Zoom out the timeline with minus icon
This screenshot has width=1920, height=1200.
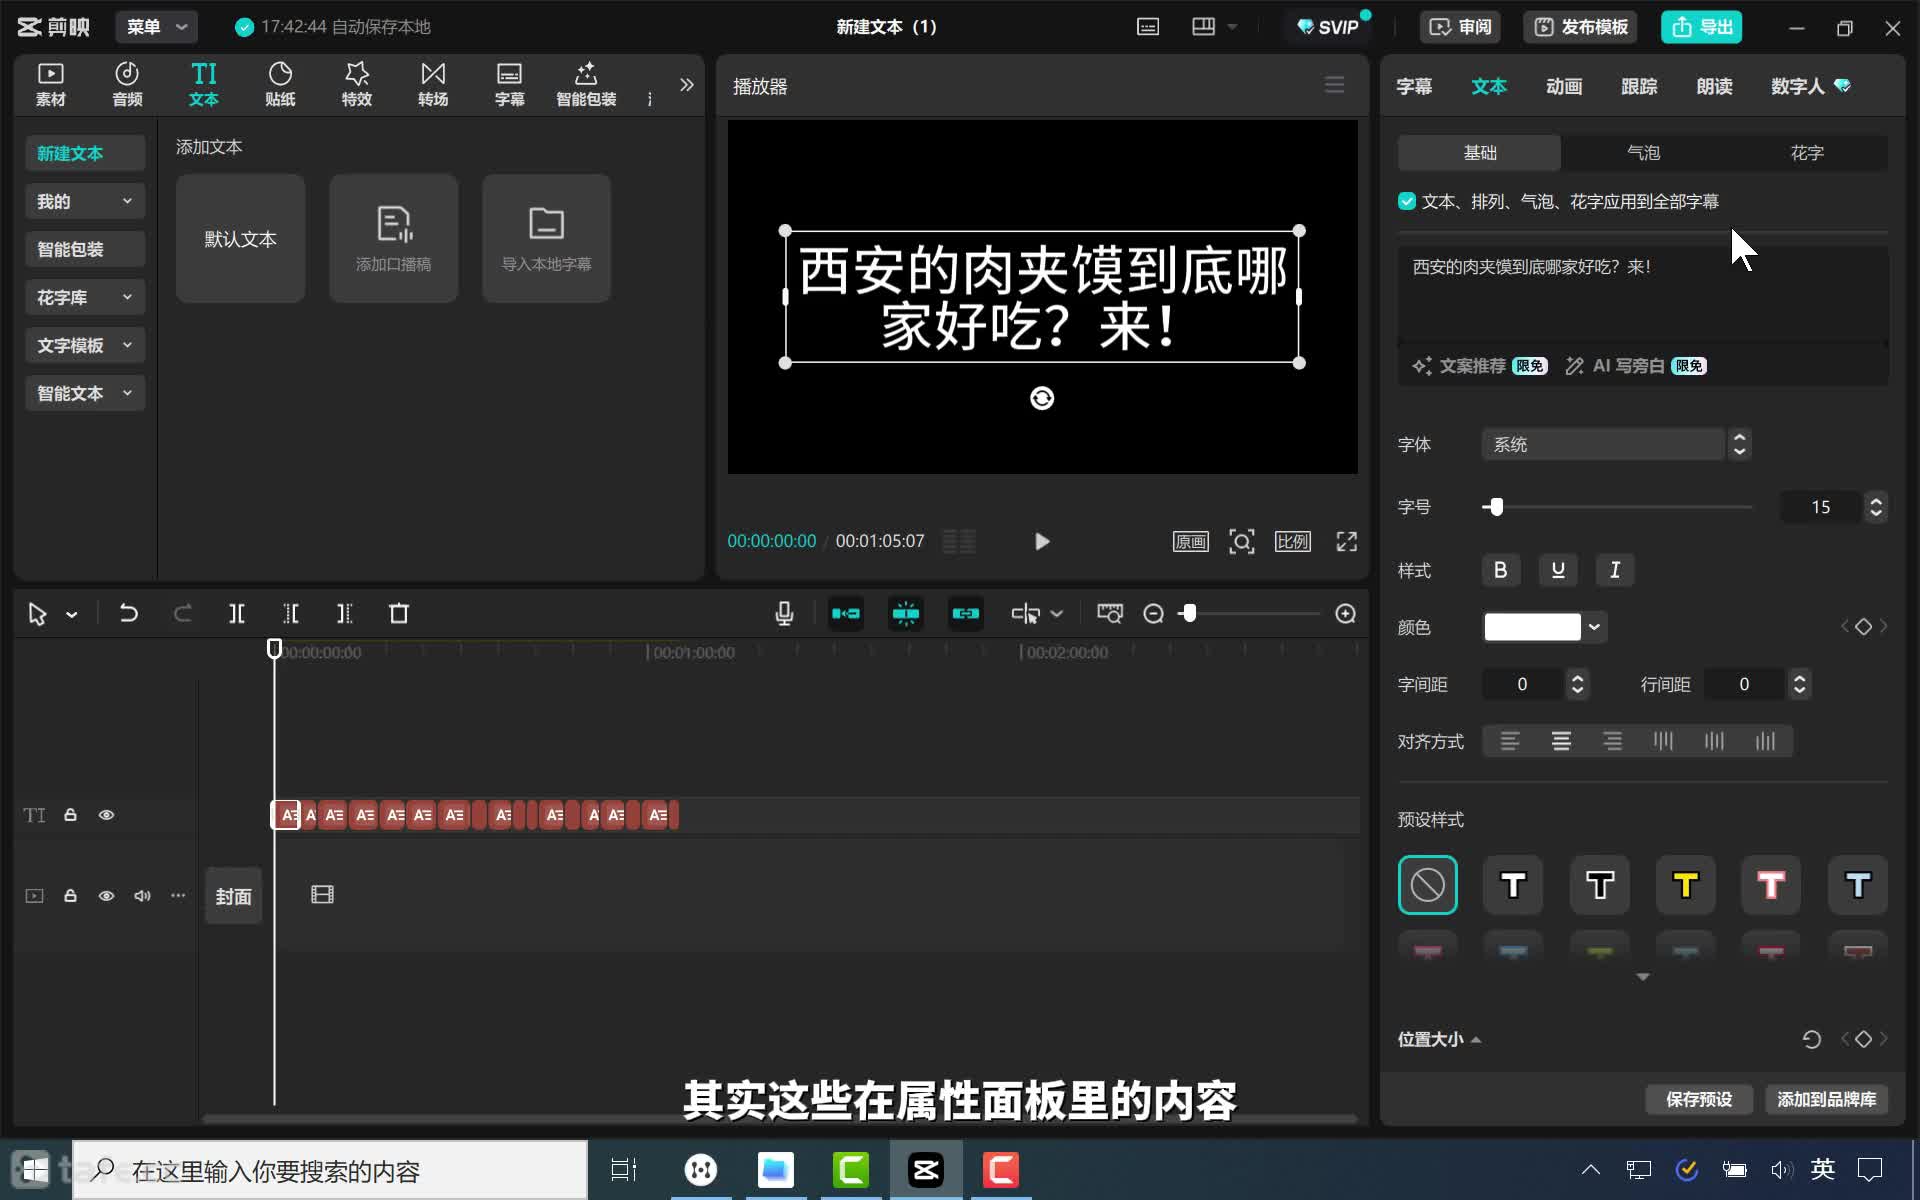[x=1153, y=613]
